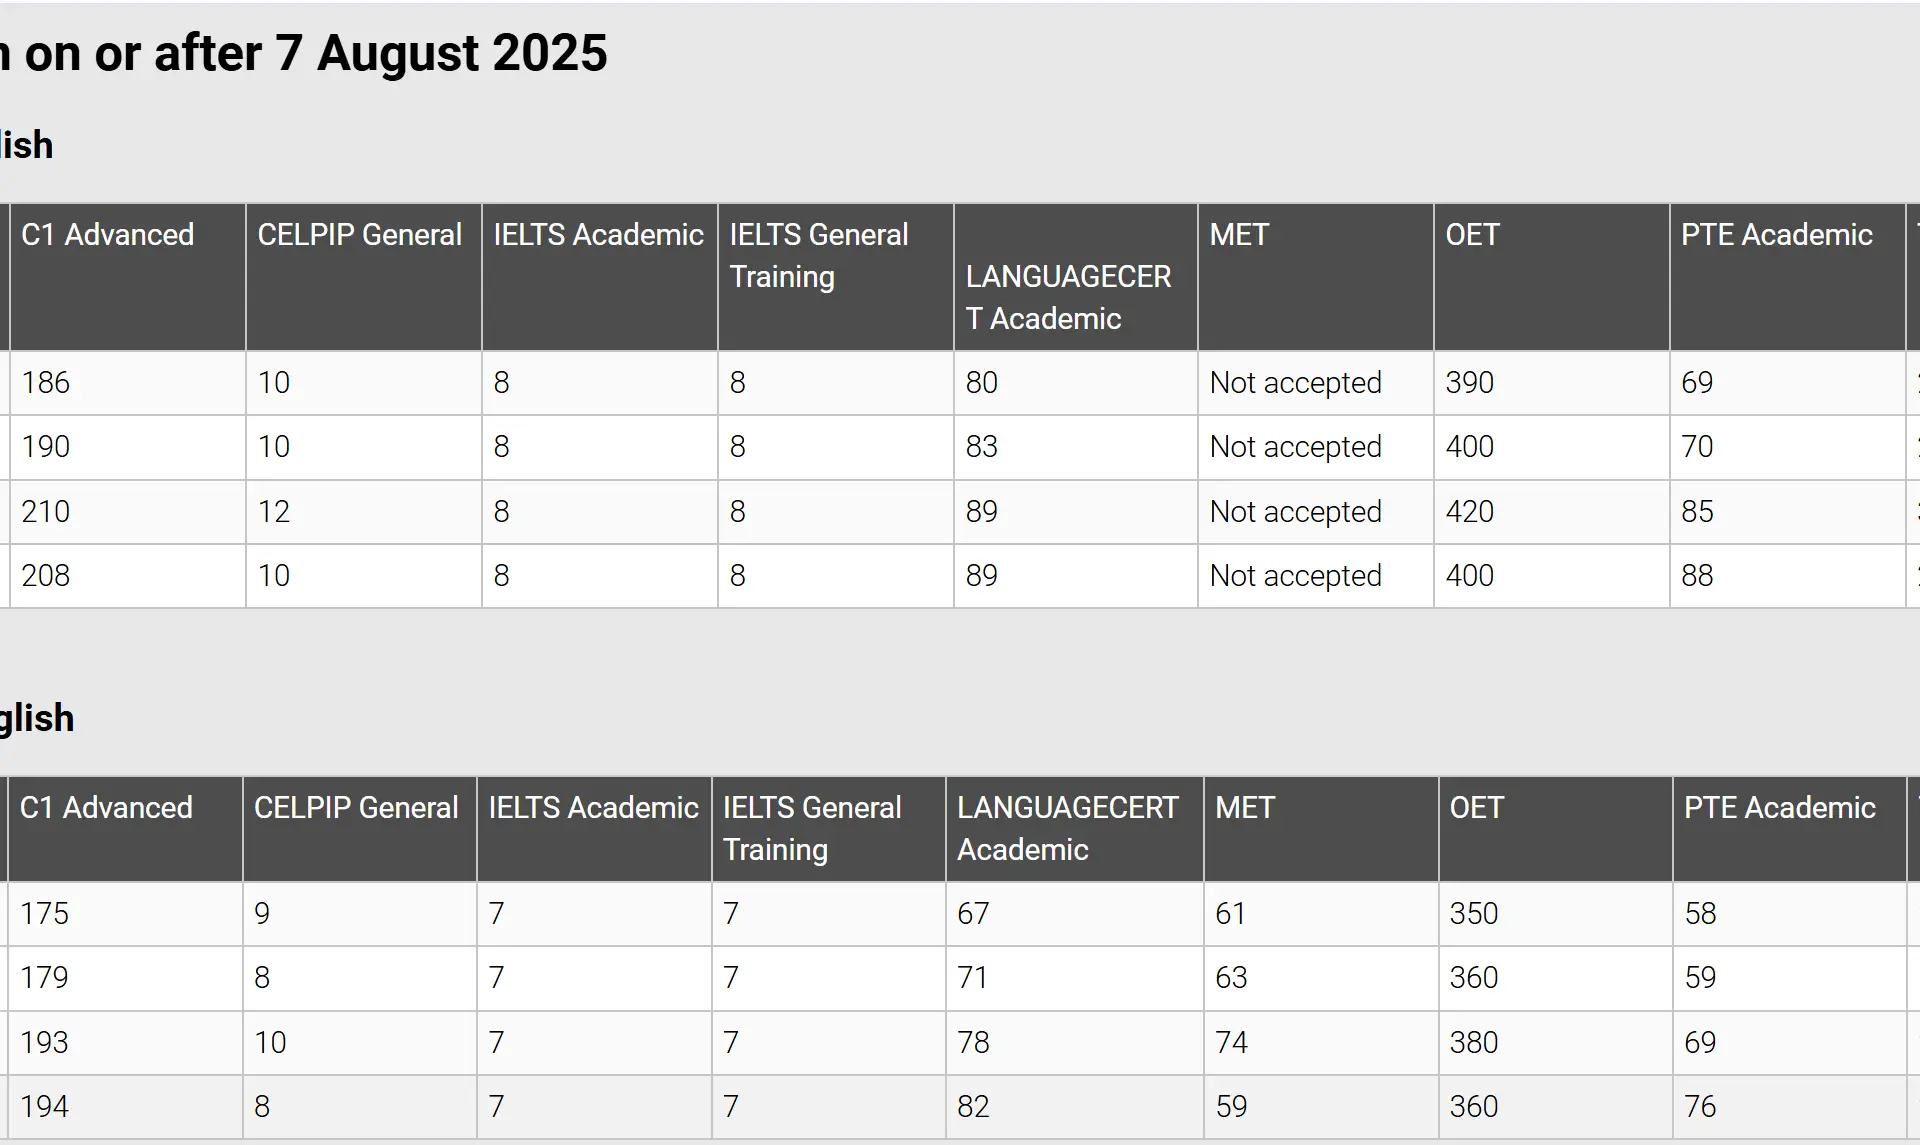Click the MET score 74 cell
The width and height of the screenshot is (1920, 1145).
1231,1043
